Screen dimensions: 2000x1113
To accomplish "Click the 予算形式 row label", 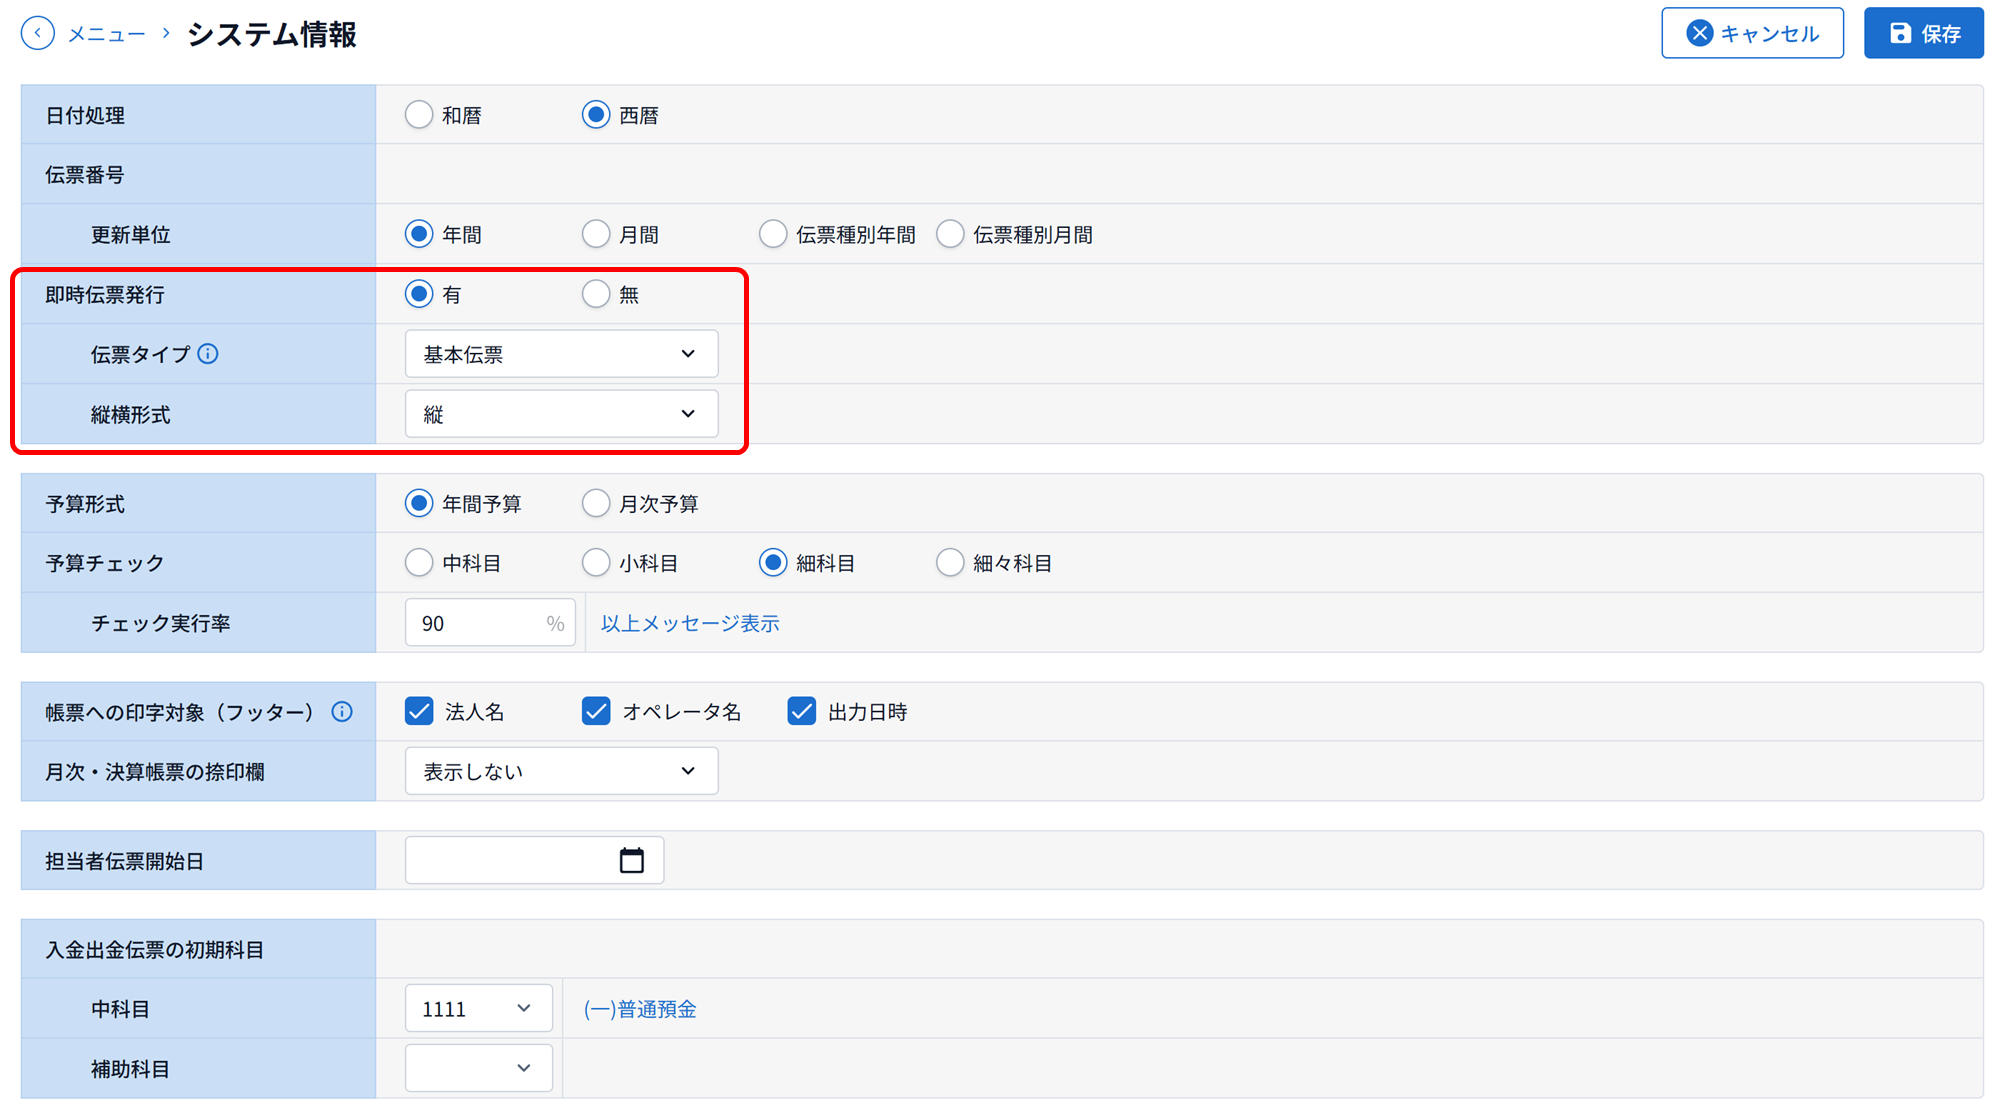I will tap(85, 504).
